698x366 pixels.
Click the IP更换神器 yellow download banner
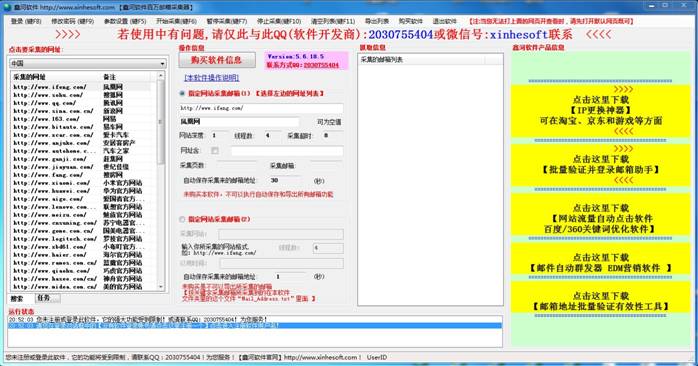click(601, 110)
